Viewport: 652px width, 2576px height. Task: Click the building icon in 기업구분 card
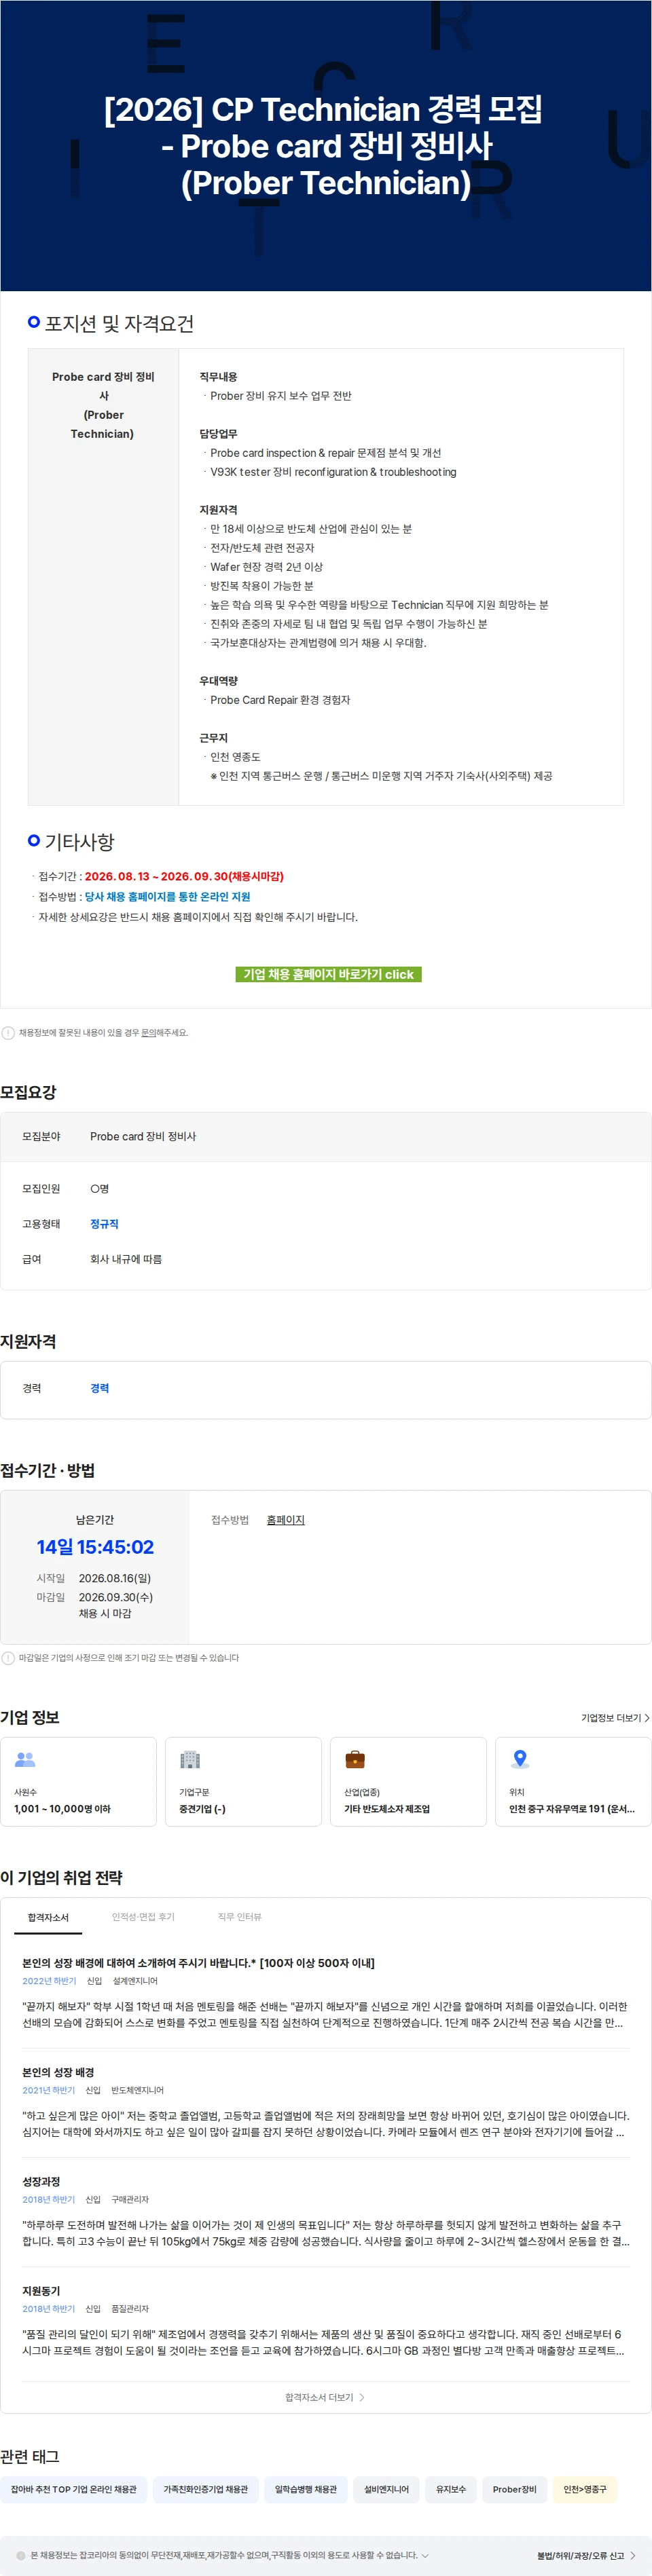click(190, 1759)
